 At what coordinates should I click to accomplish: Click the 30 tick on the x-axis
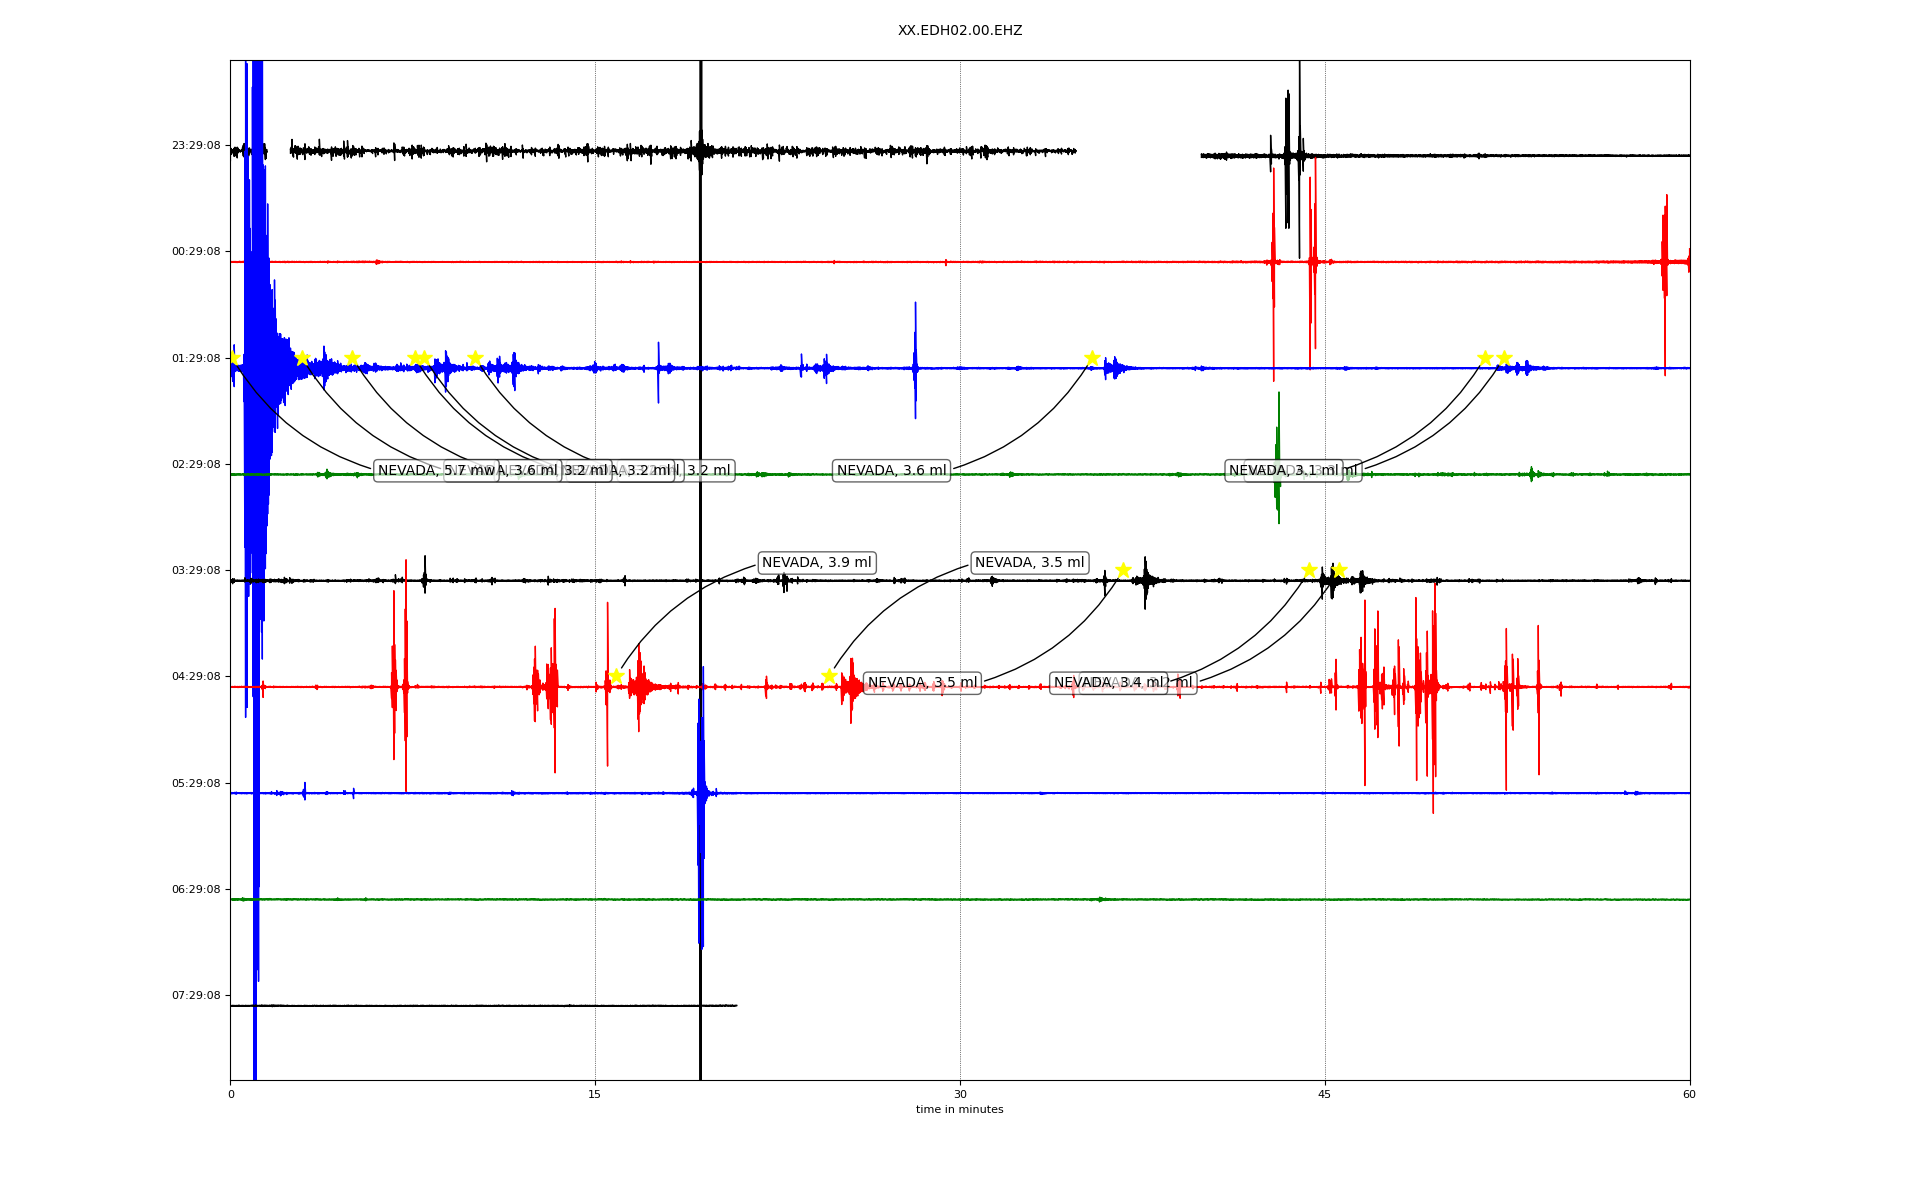click(960, 1094)
